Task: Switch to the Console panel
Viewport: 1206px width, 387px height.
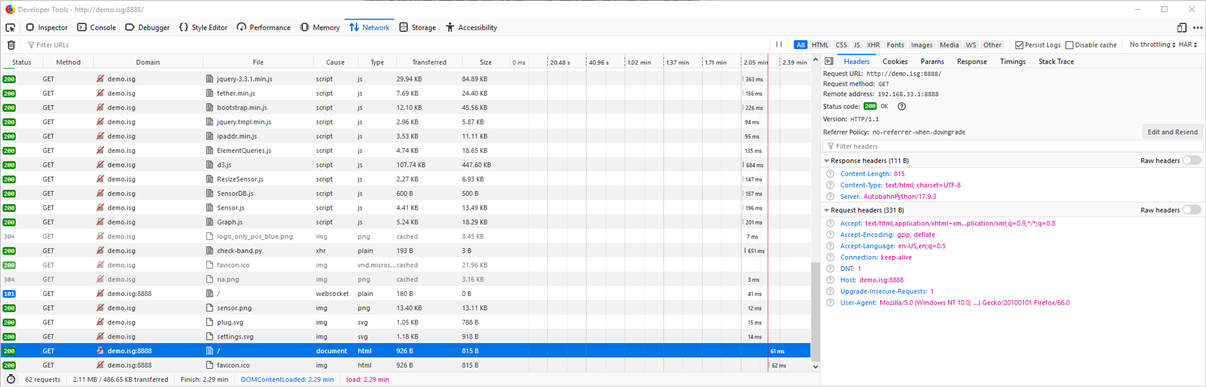Action: 97,27
